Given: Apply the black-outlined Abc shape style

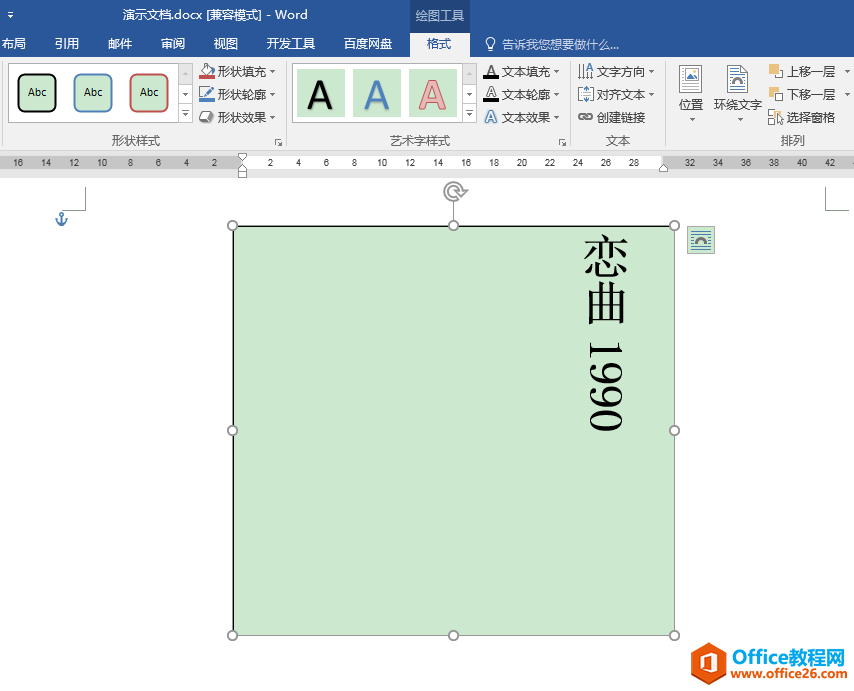Looking at the screenshot, I should (37, 93).
